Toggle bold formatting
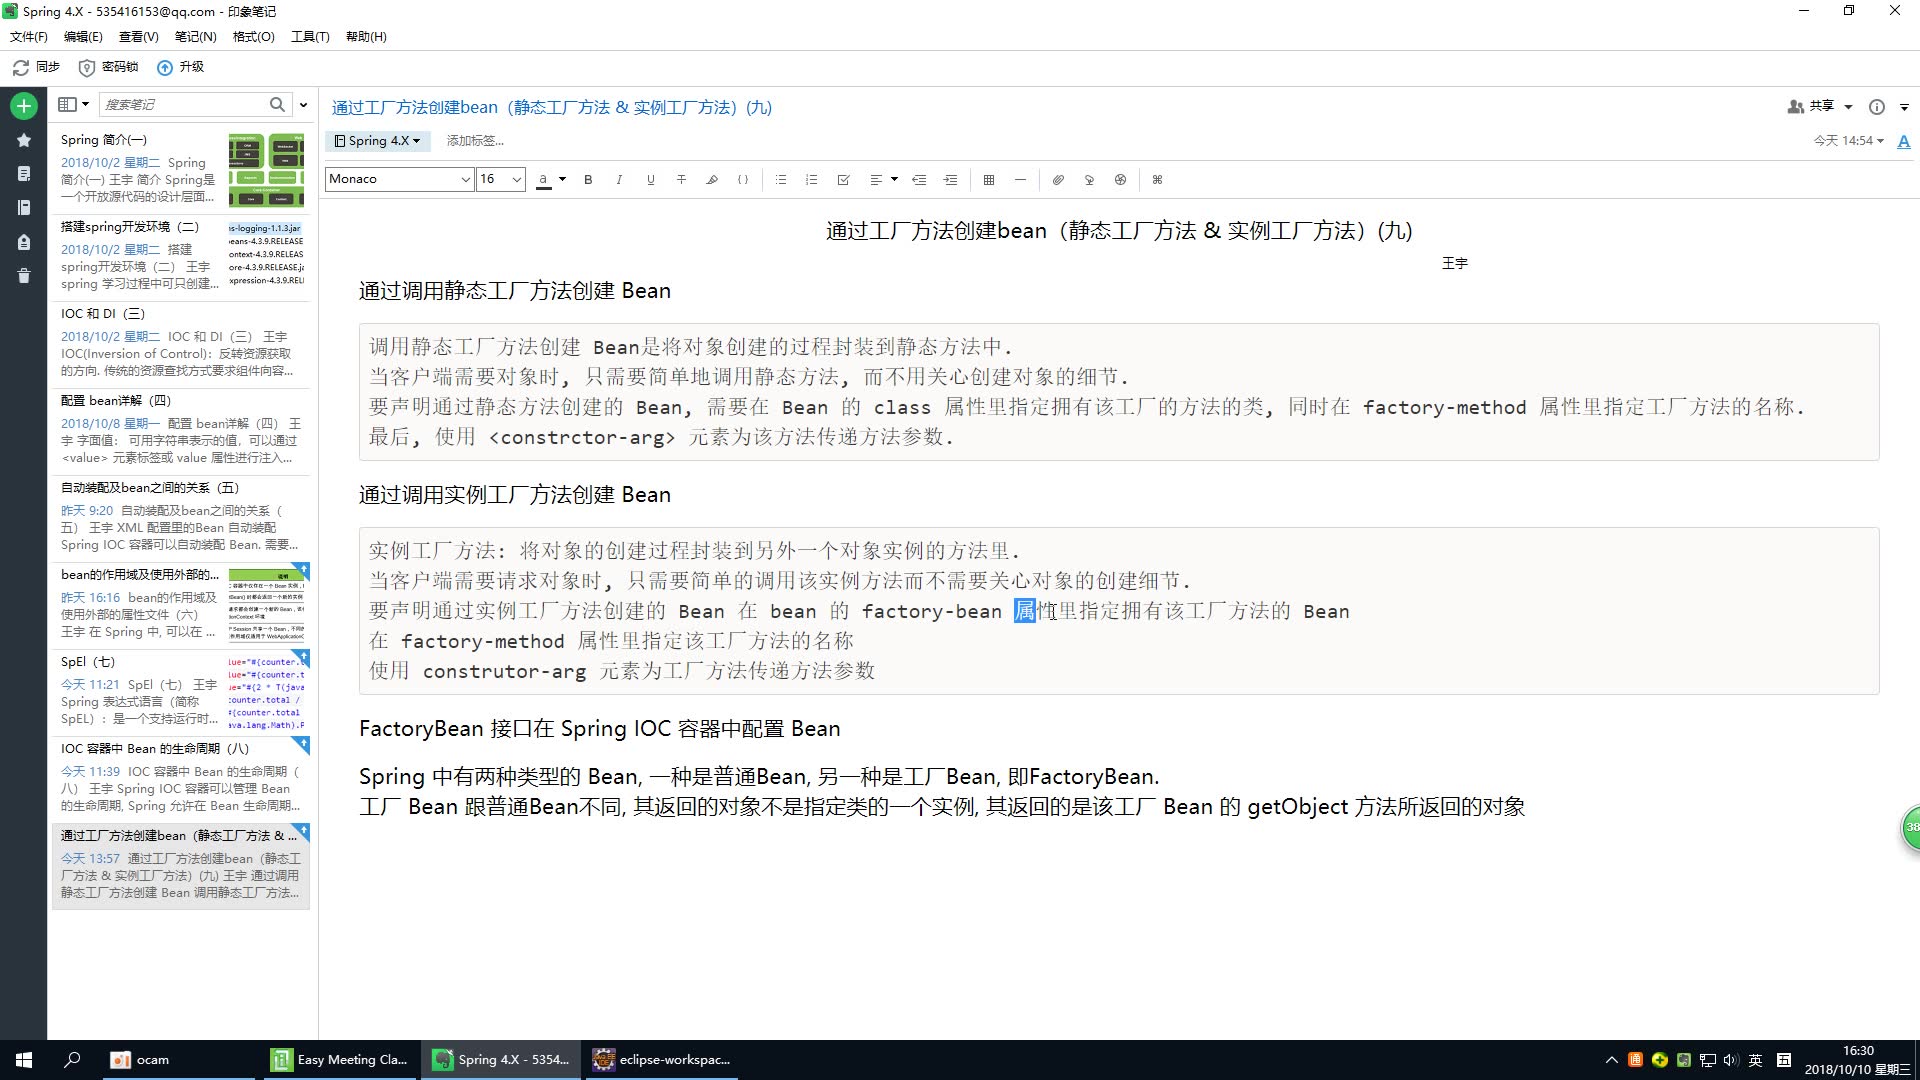 [x=588, y=179]
